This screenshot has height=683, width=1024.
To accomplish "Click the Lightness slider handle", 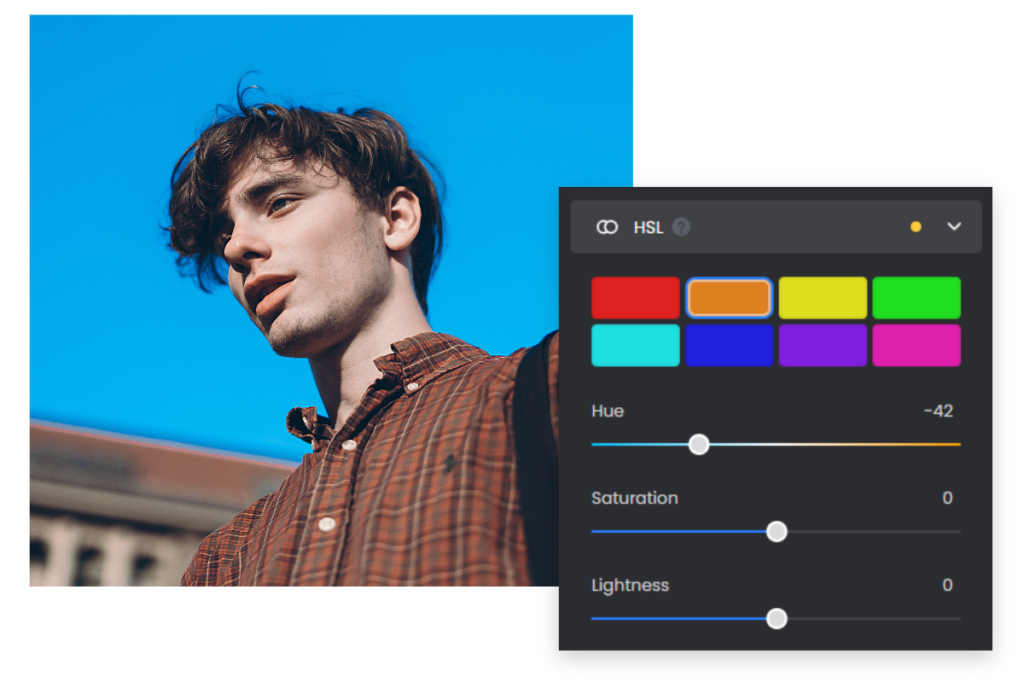I will pyautogui.click(x=776, y=619).
